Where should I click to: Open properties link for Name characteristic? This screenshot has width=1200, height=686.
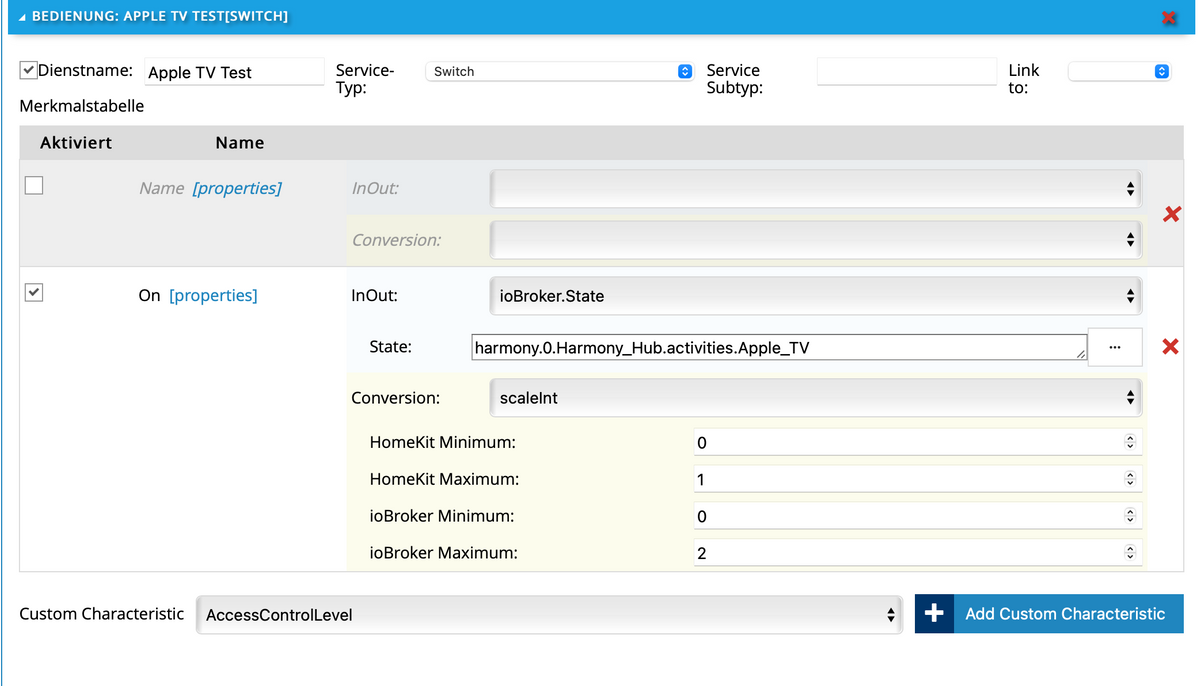click(x=237, y=188)
